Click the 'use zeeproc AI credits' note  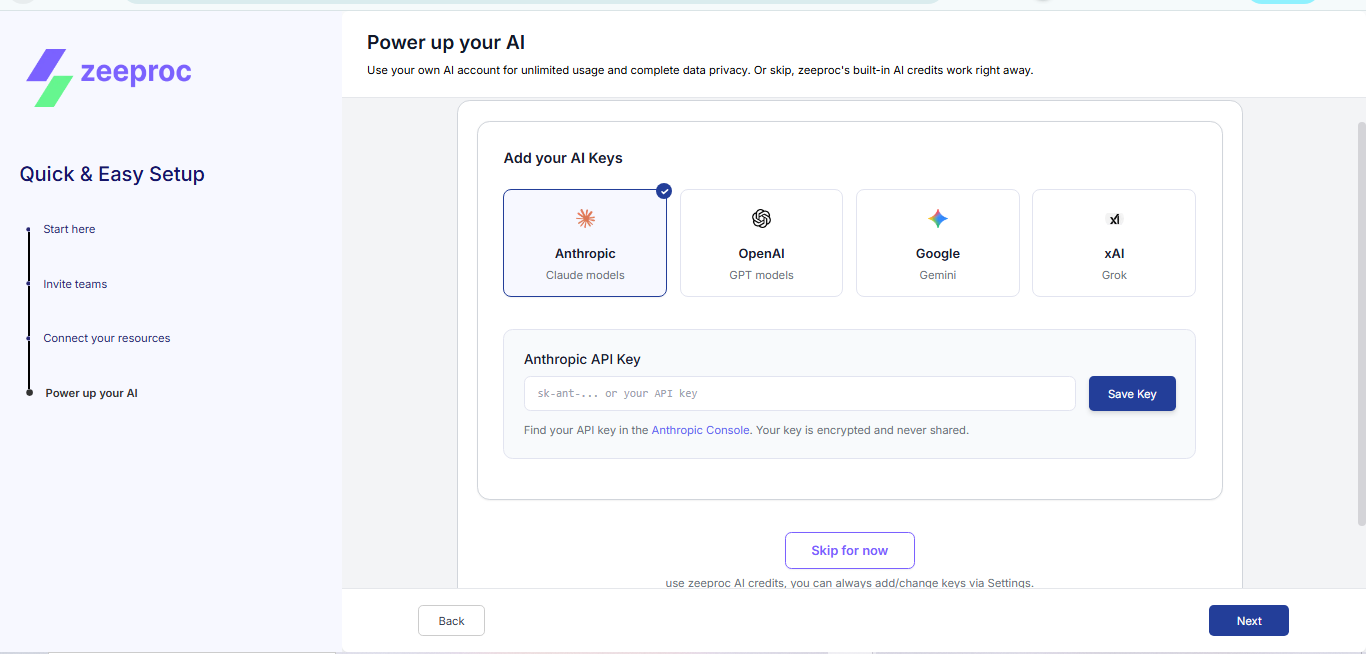[850, 583]
